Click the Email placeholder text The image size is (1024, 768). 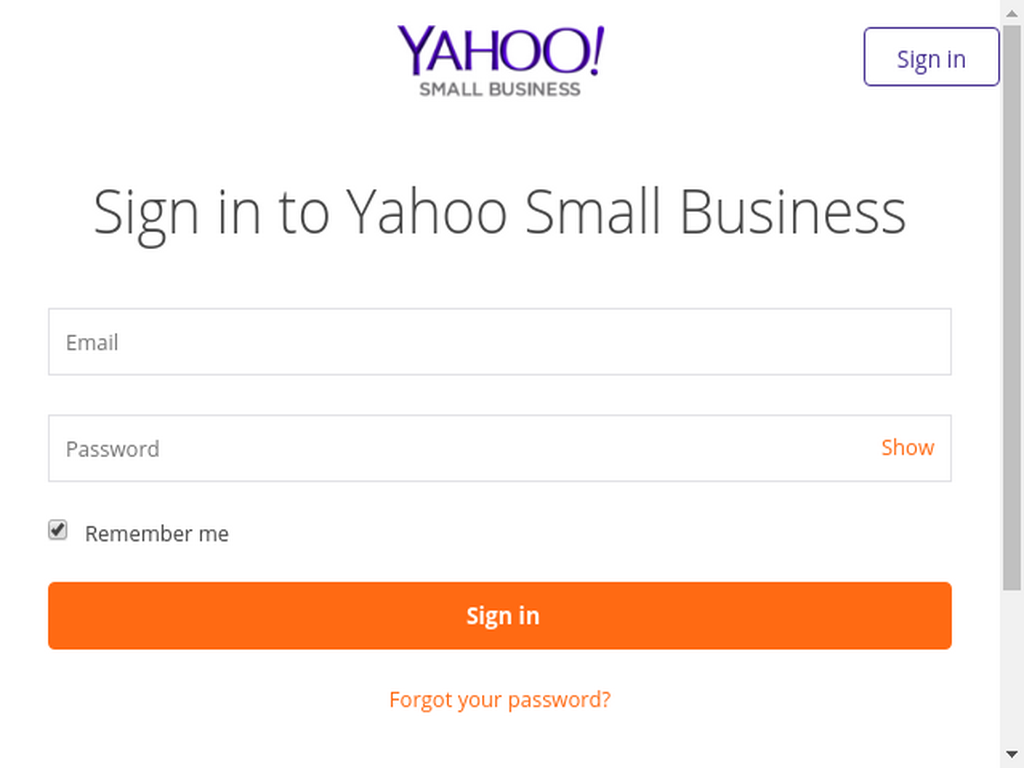point(92,342)
